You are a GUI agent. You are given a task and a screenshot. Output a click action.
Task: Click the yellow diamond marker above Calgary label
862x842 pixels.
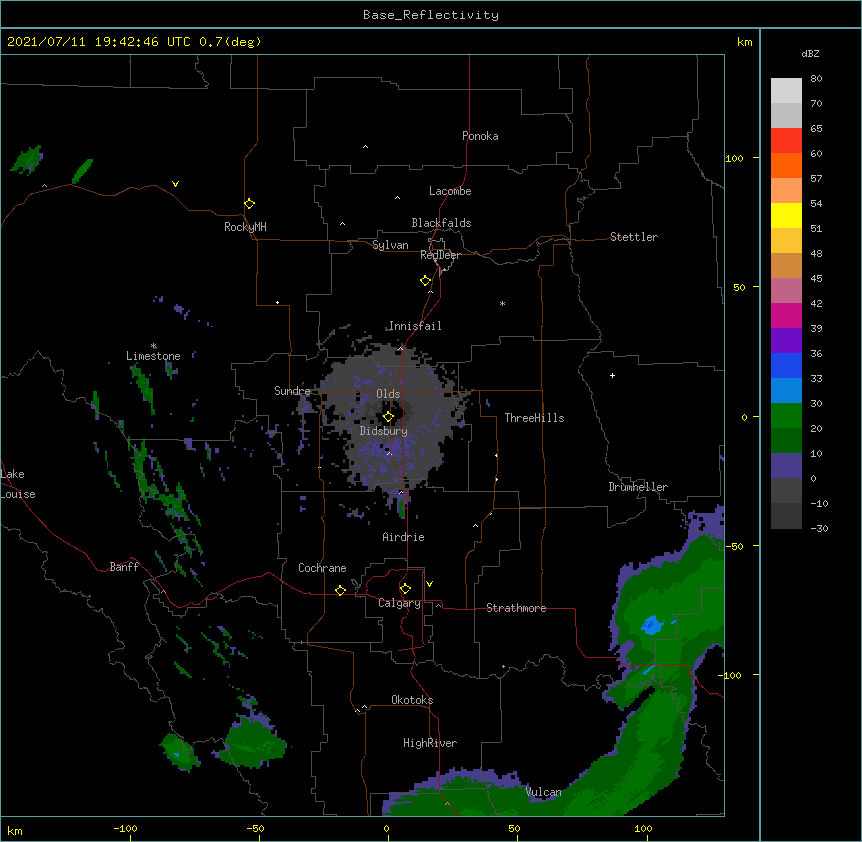(x=405, y=589)
